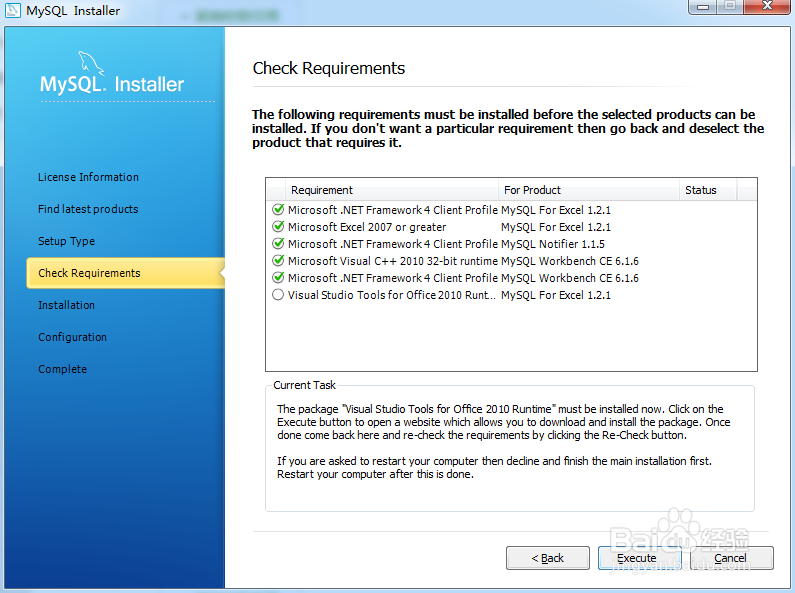Click the Execute button
The image size is (795, 593).
click(639, 558)
